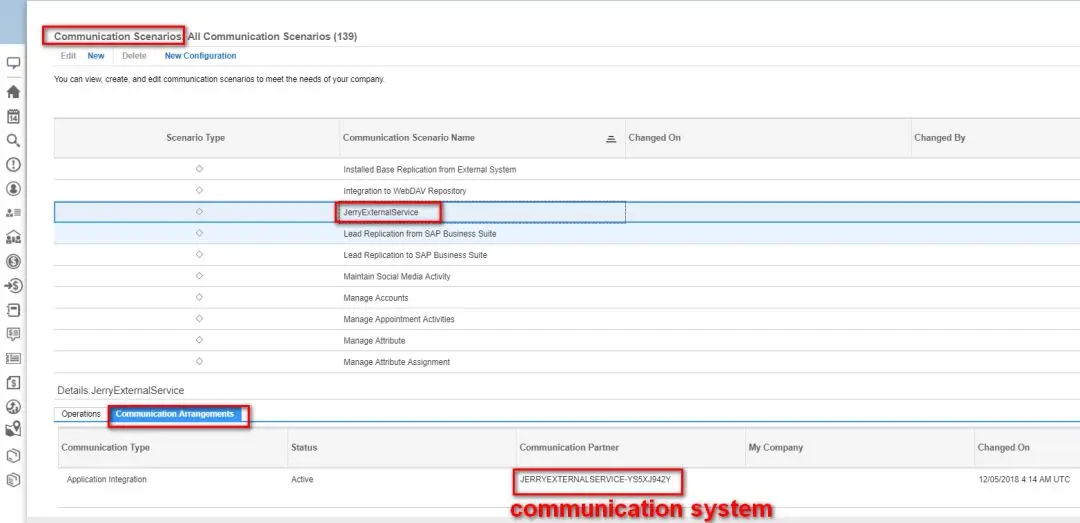The width and height of the screenshot is (1080, 523).
Task: Open the Calendar icon in the sidebar
Action: tap(13, 116)
